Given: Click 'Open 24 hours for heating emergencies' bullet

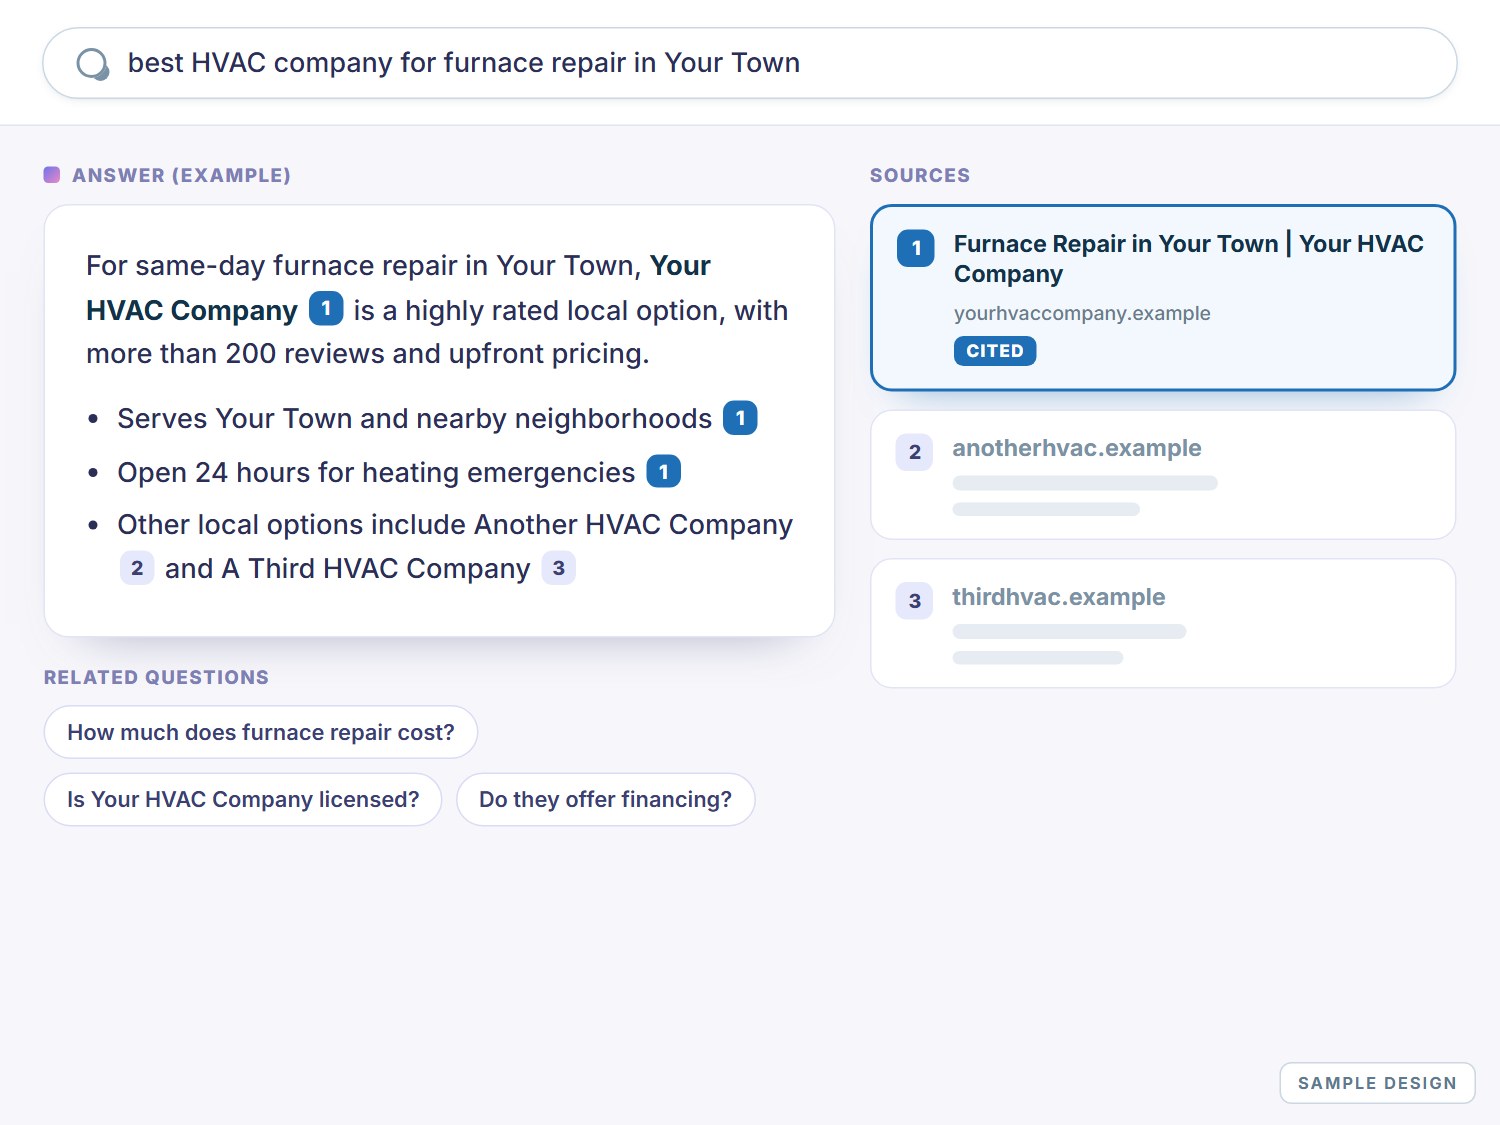Looking at the screenshot, I should click(376, 472).
